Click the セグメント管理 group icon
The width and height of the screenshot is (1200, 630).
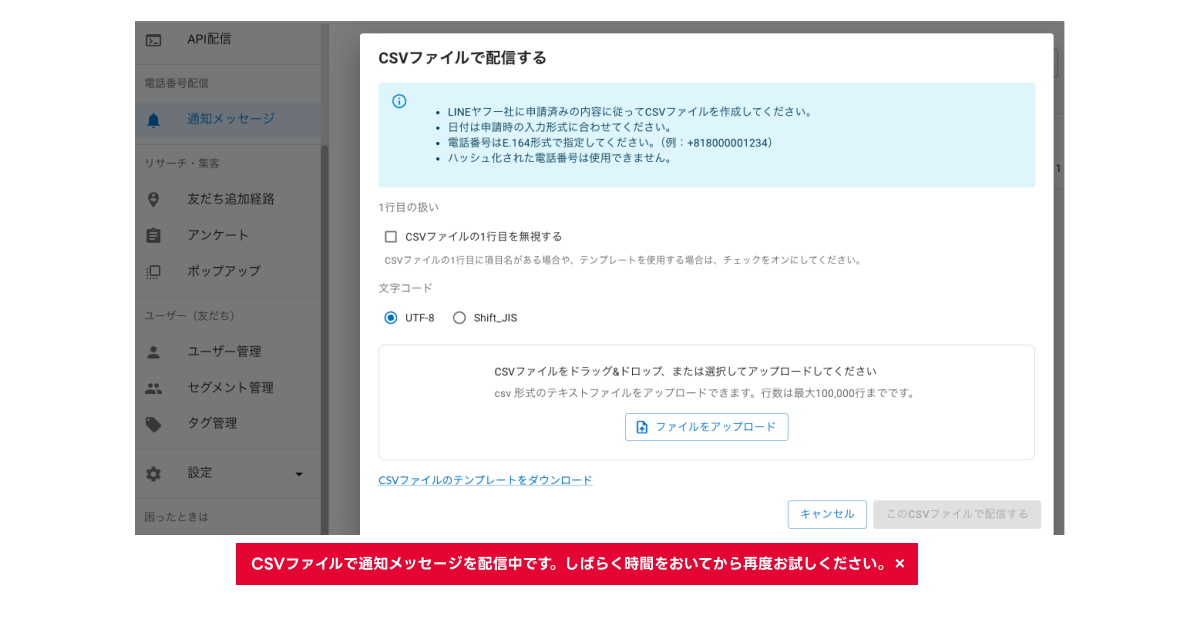click(154, 388)
